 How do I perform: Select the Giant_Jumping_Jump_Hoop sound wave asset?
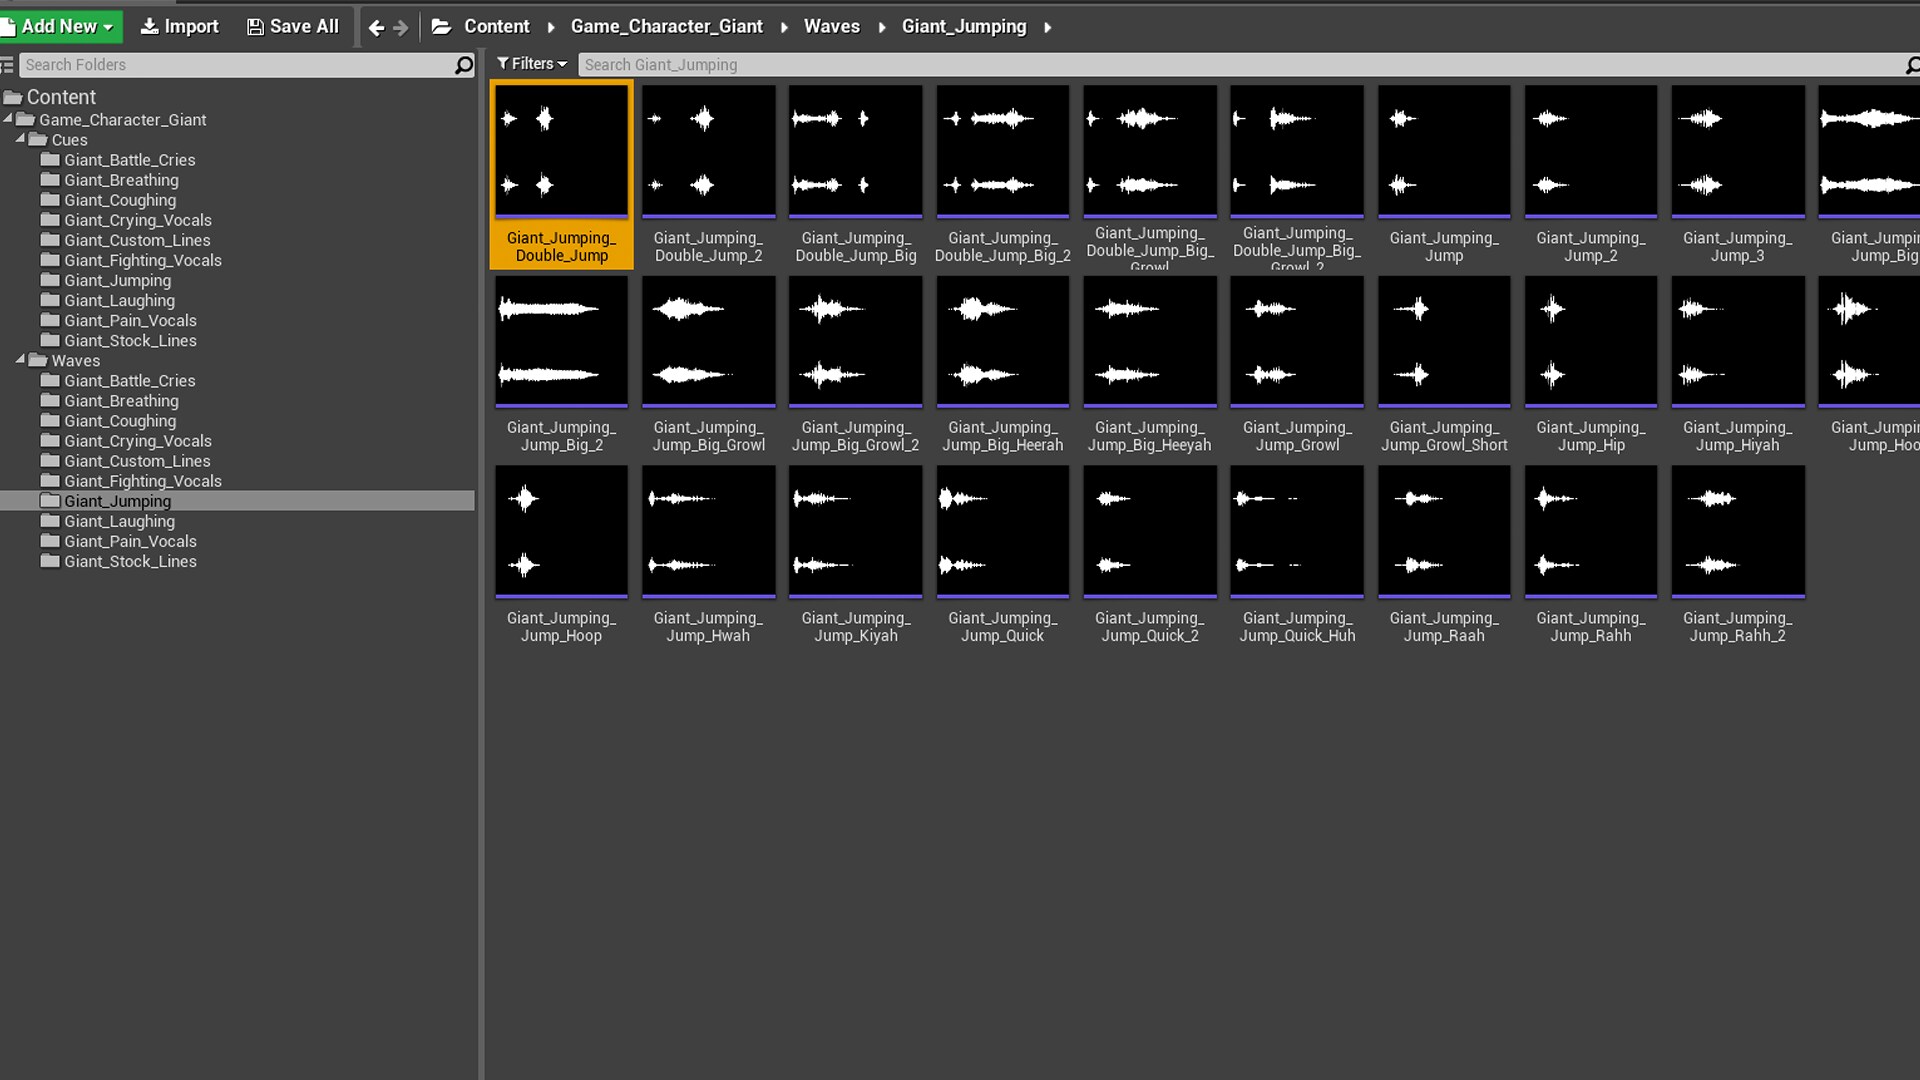coord(561,531)
